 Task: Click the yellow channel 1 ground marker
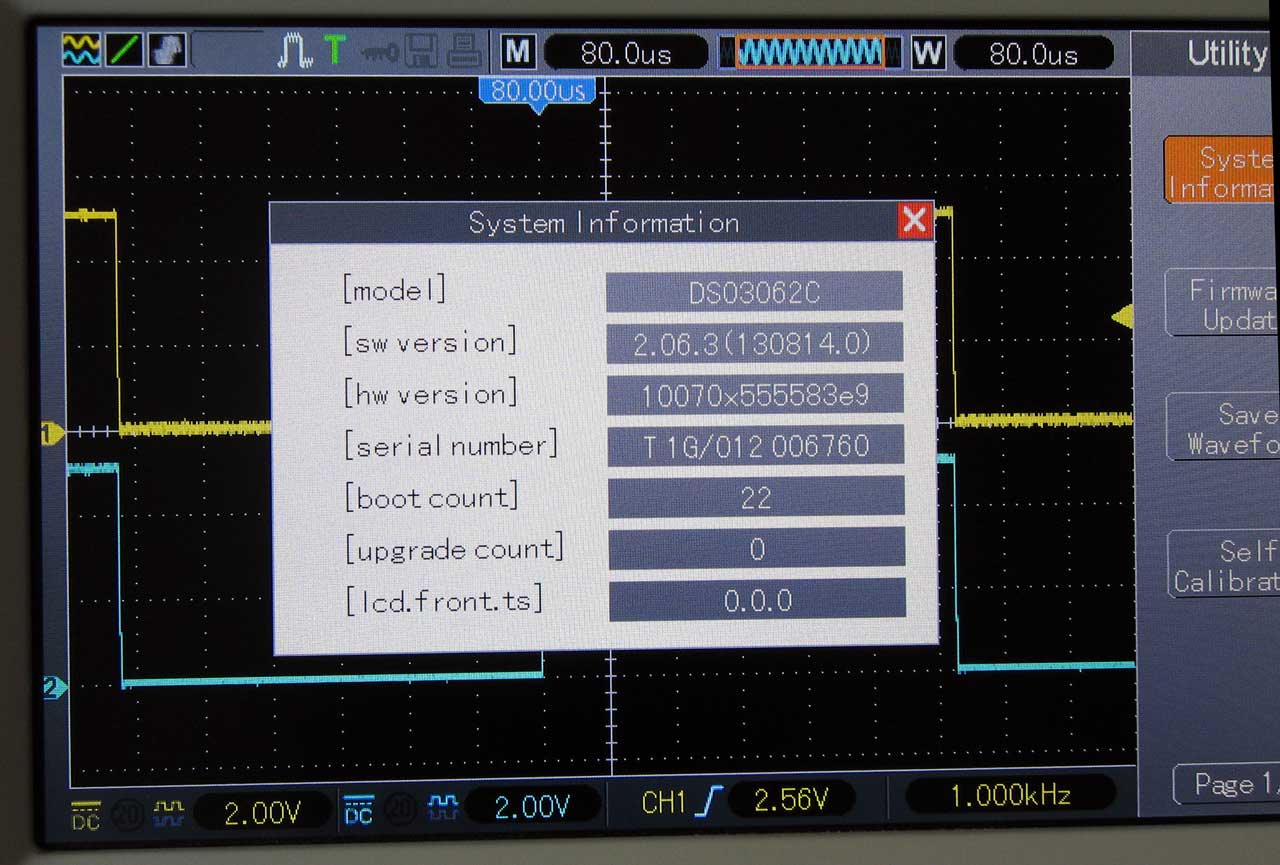[x=52, y=433]
